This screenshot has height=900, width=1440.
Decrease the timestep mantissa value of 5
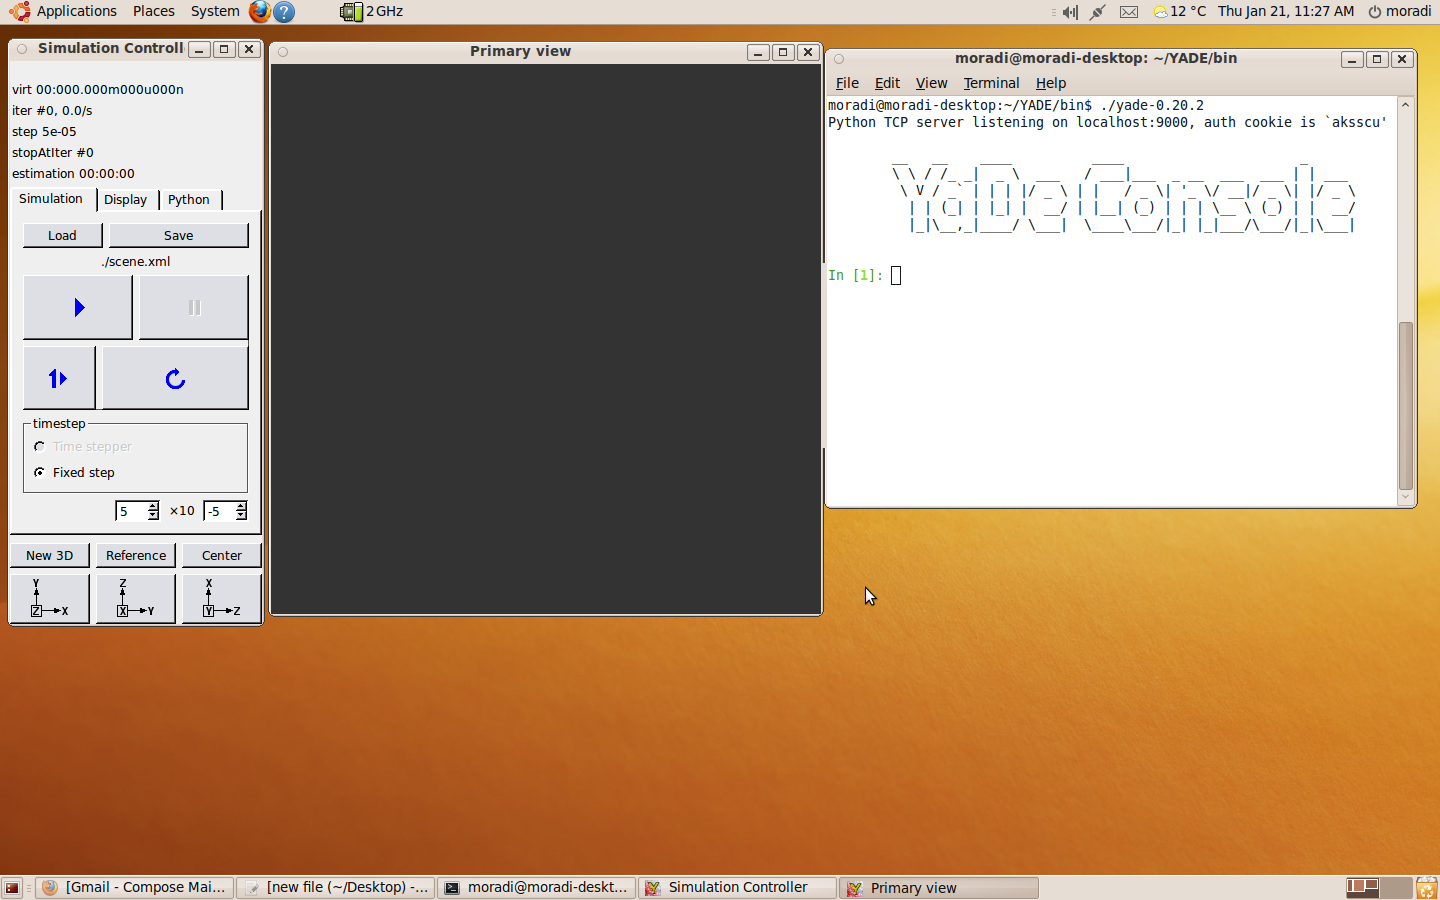[x=153, y=515]
